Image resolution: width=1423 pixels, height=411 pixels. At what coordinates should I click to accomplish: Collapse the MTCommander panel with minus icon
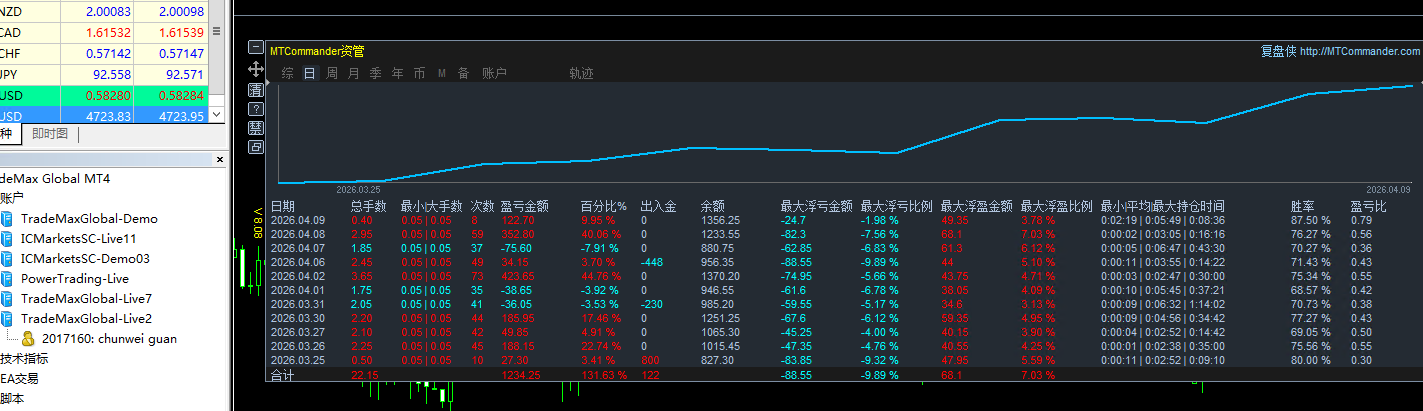pos(255,48)
